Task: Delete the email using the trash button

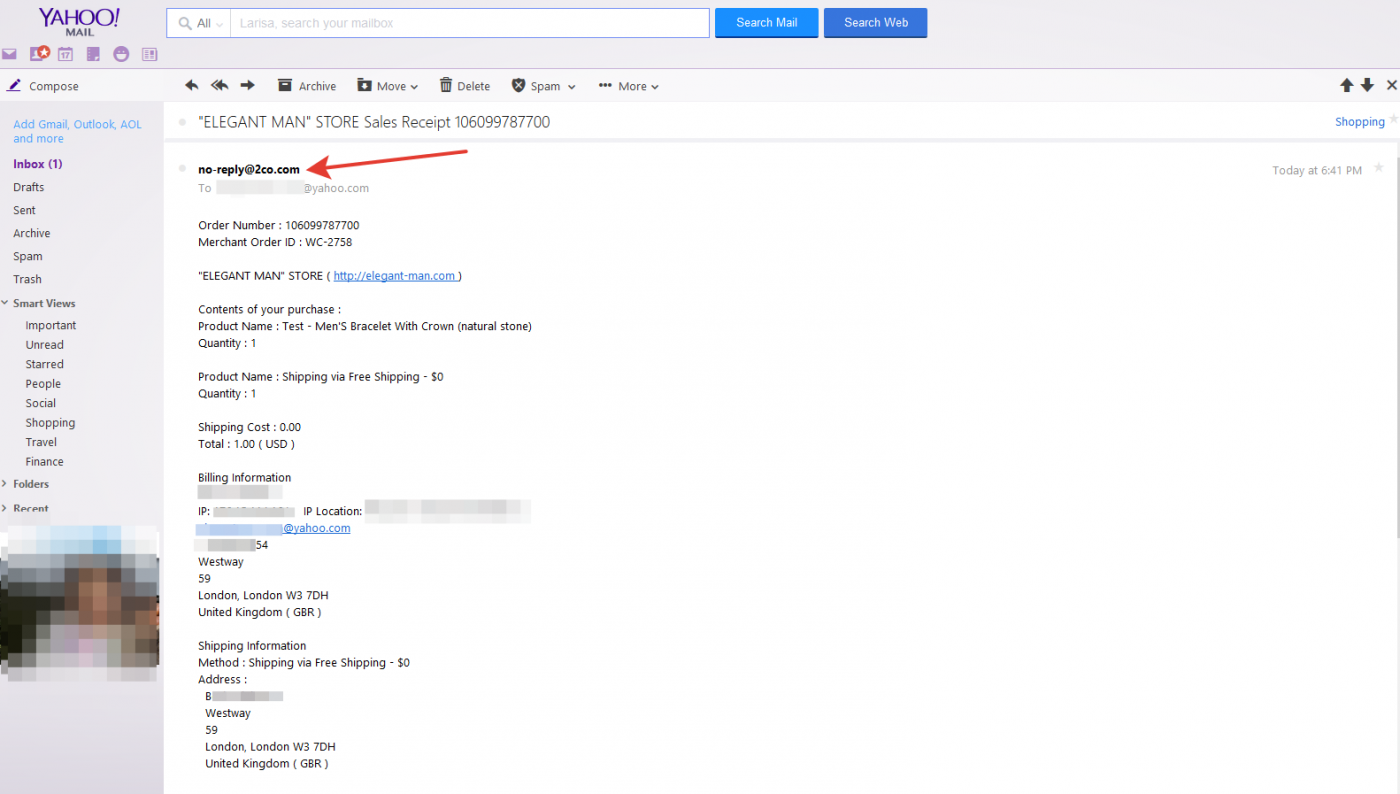Action: [465, 86]
